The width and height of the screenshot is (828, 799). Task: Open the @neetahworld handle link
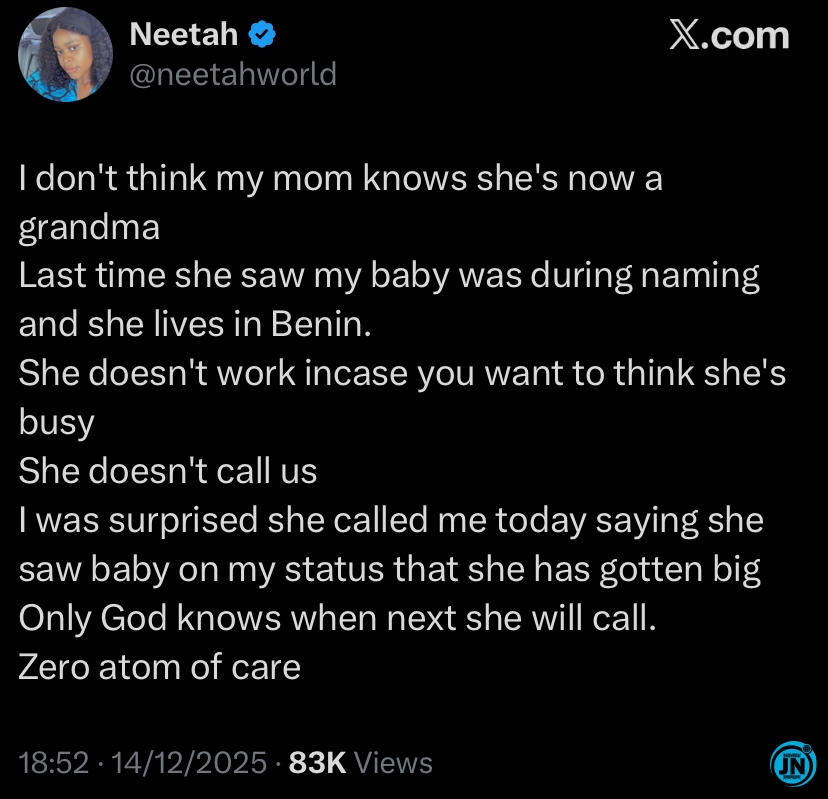(x=233, y=74)
